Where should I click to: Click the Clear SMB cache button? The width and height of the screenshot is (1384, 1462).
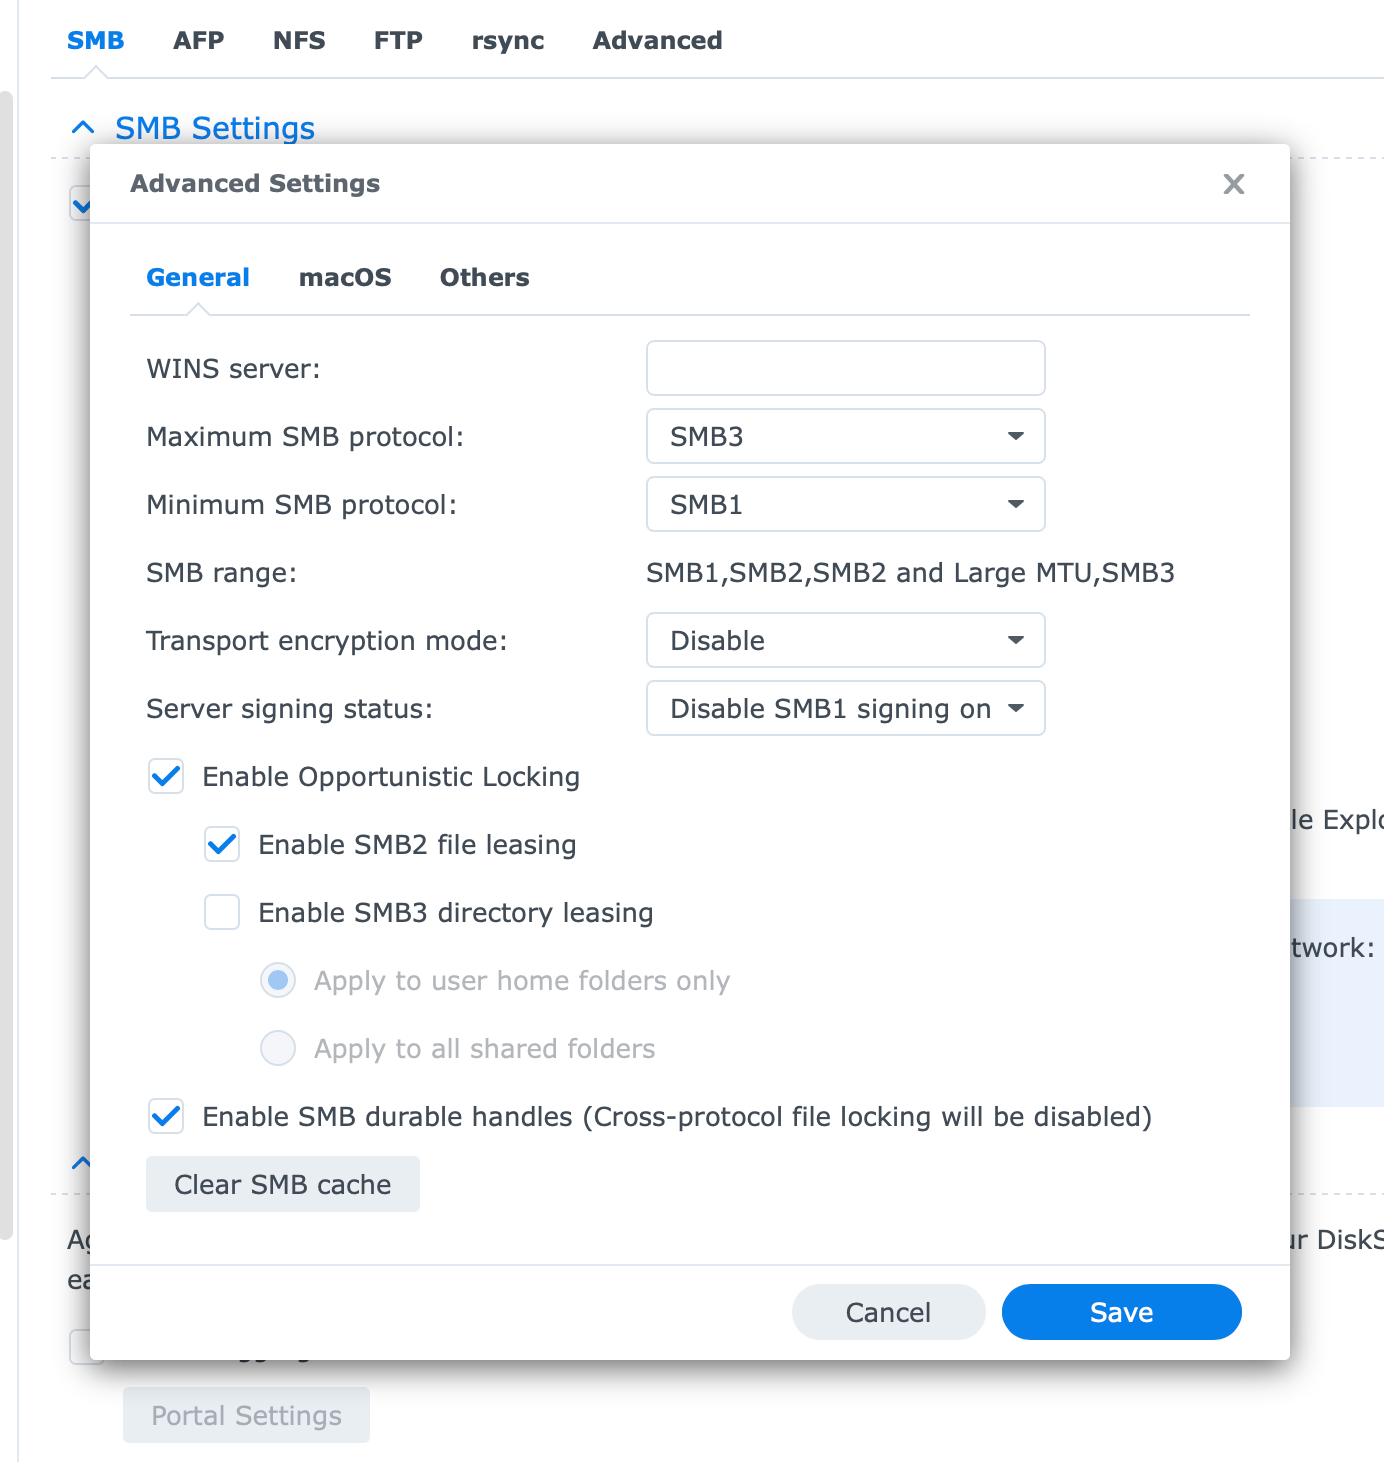point(282,1184)
